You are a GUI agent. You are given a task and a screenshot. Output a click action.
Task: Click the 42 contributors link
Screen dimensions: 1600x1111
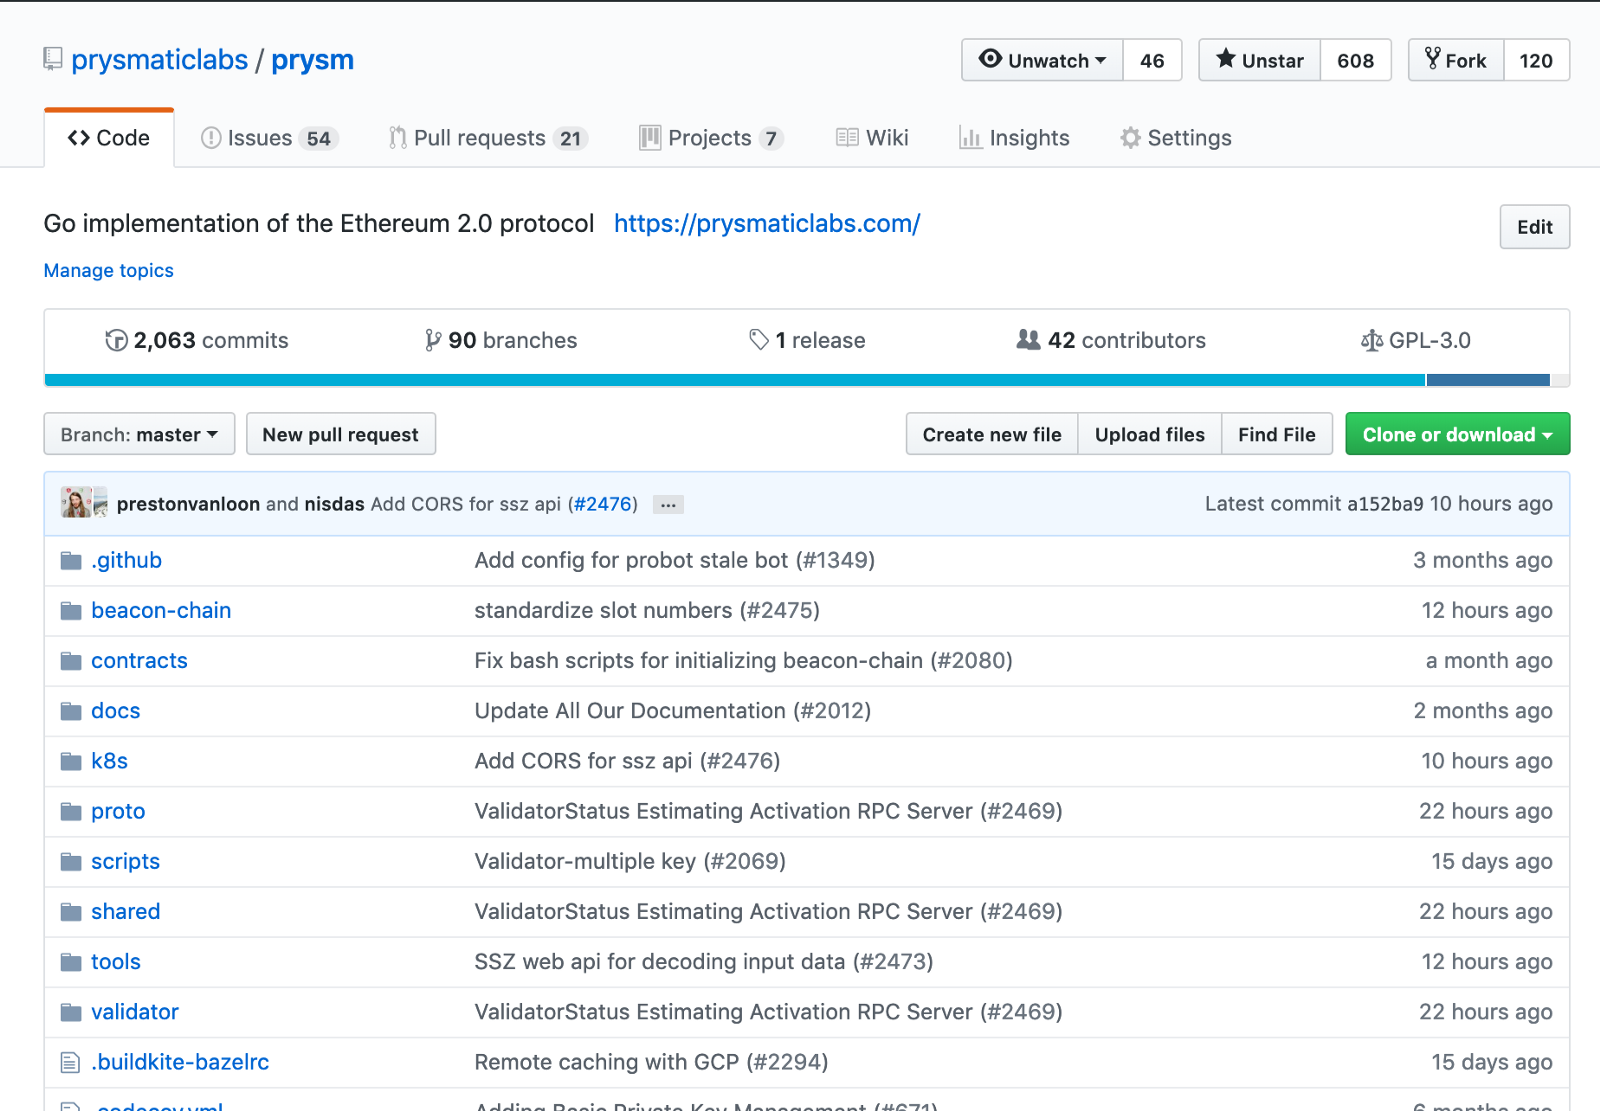pyautogui.click(x=1111, y=341)
